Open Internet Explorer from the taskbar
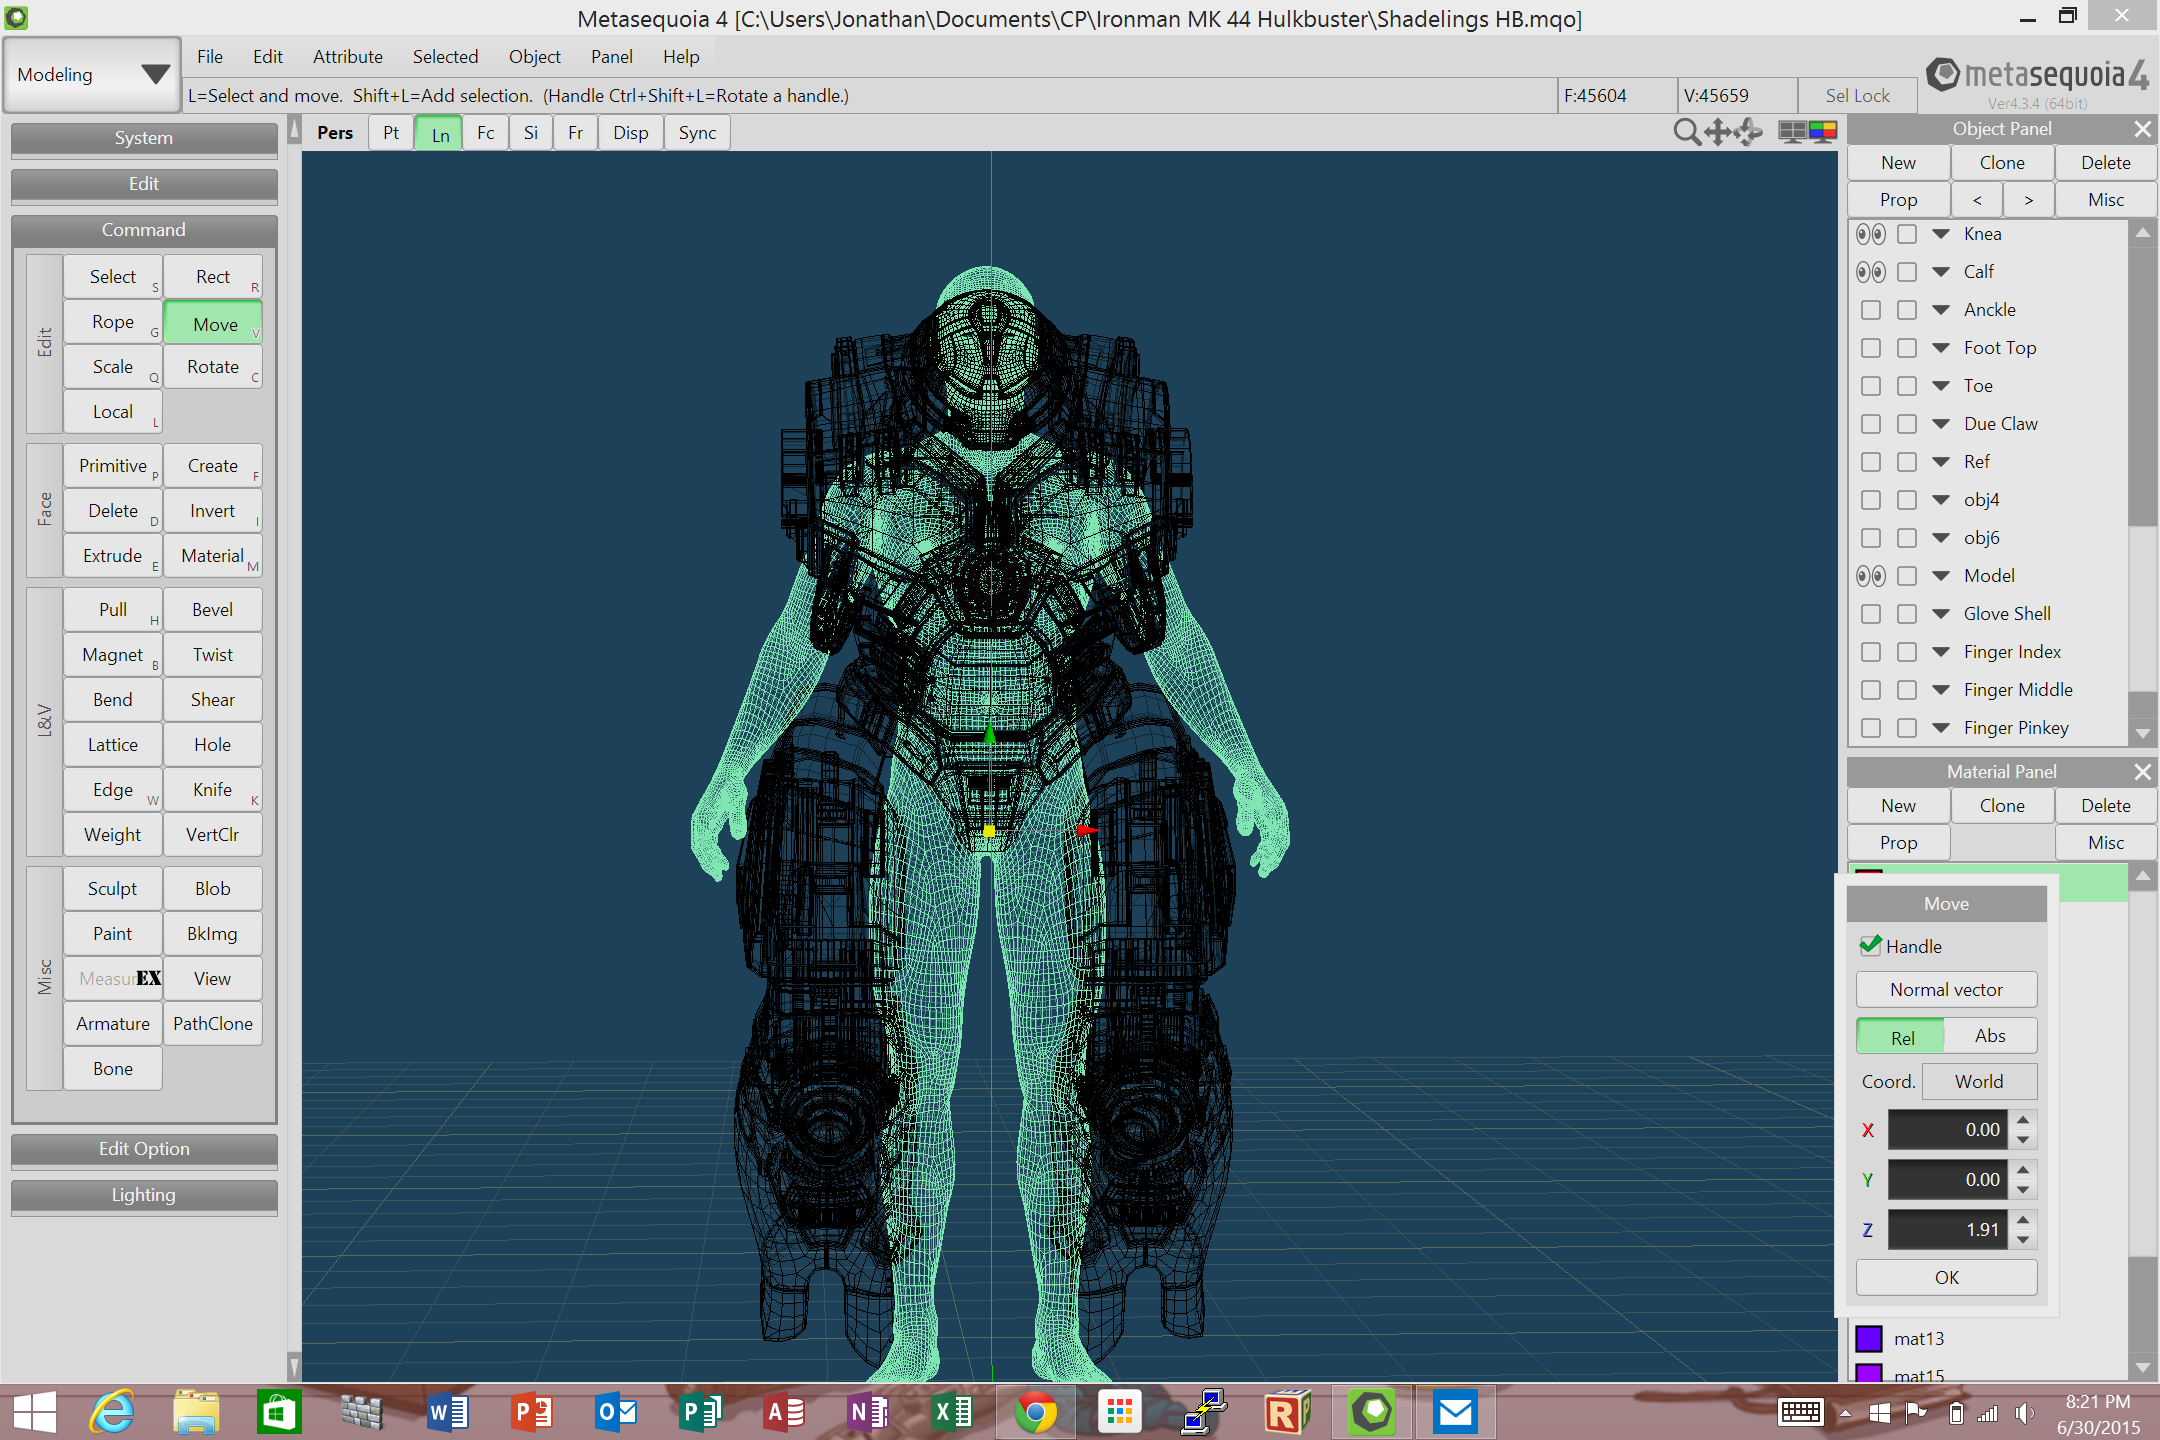This screenshot has height=1440, width=2160. (x=113, y=1412)
